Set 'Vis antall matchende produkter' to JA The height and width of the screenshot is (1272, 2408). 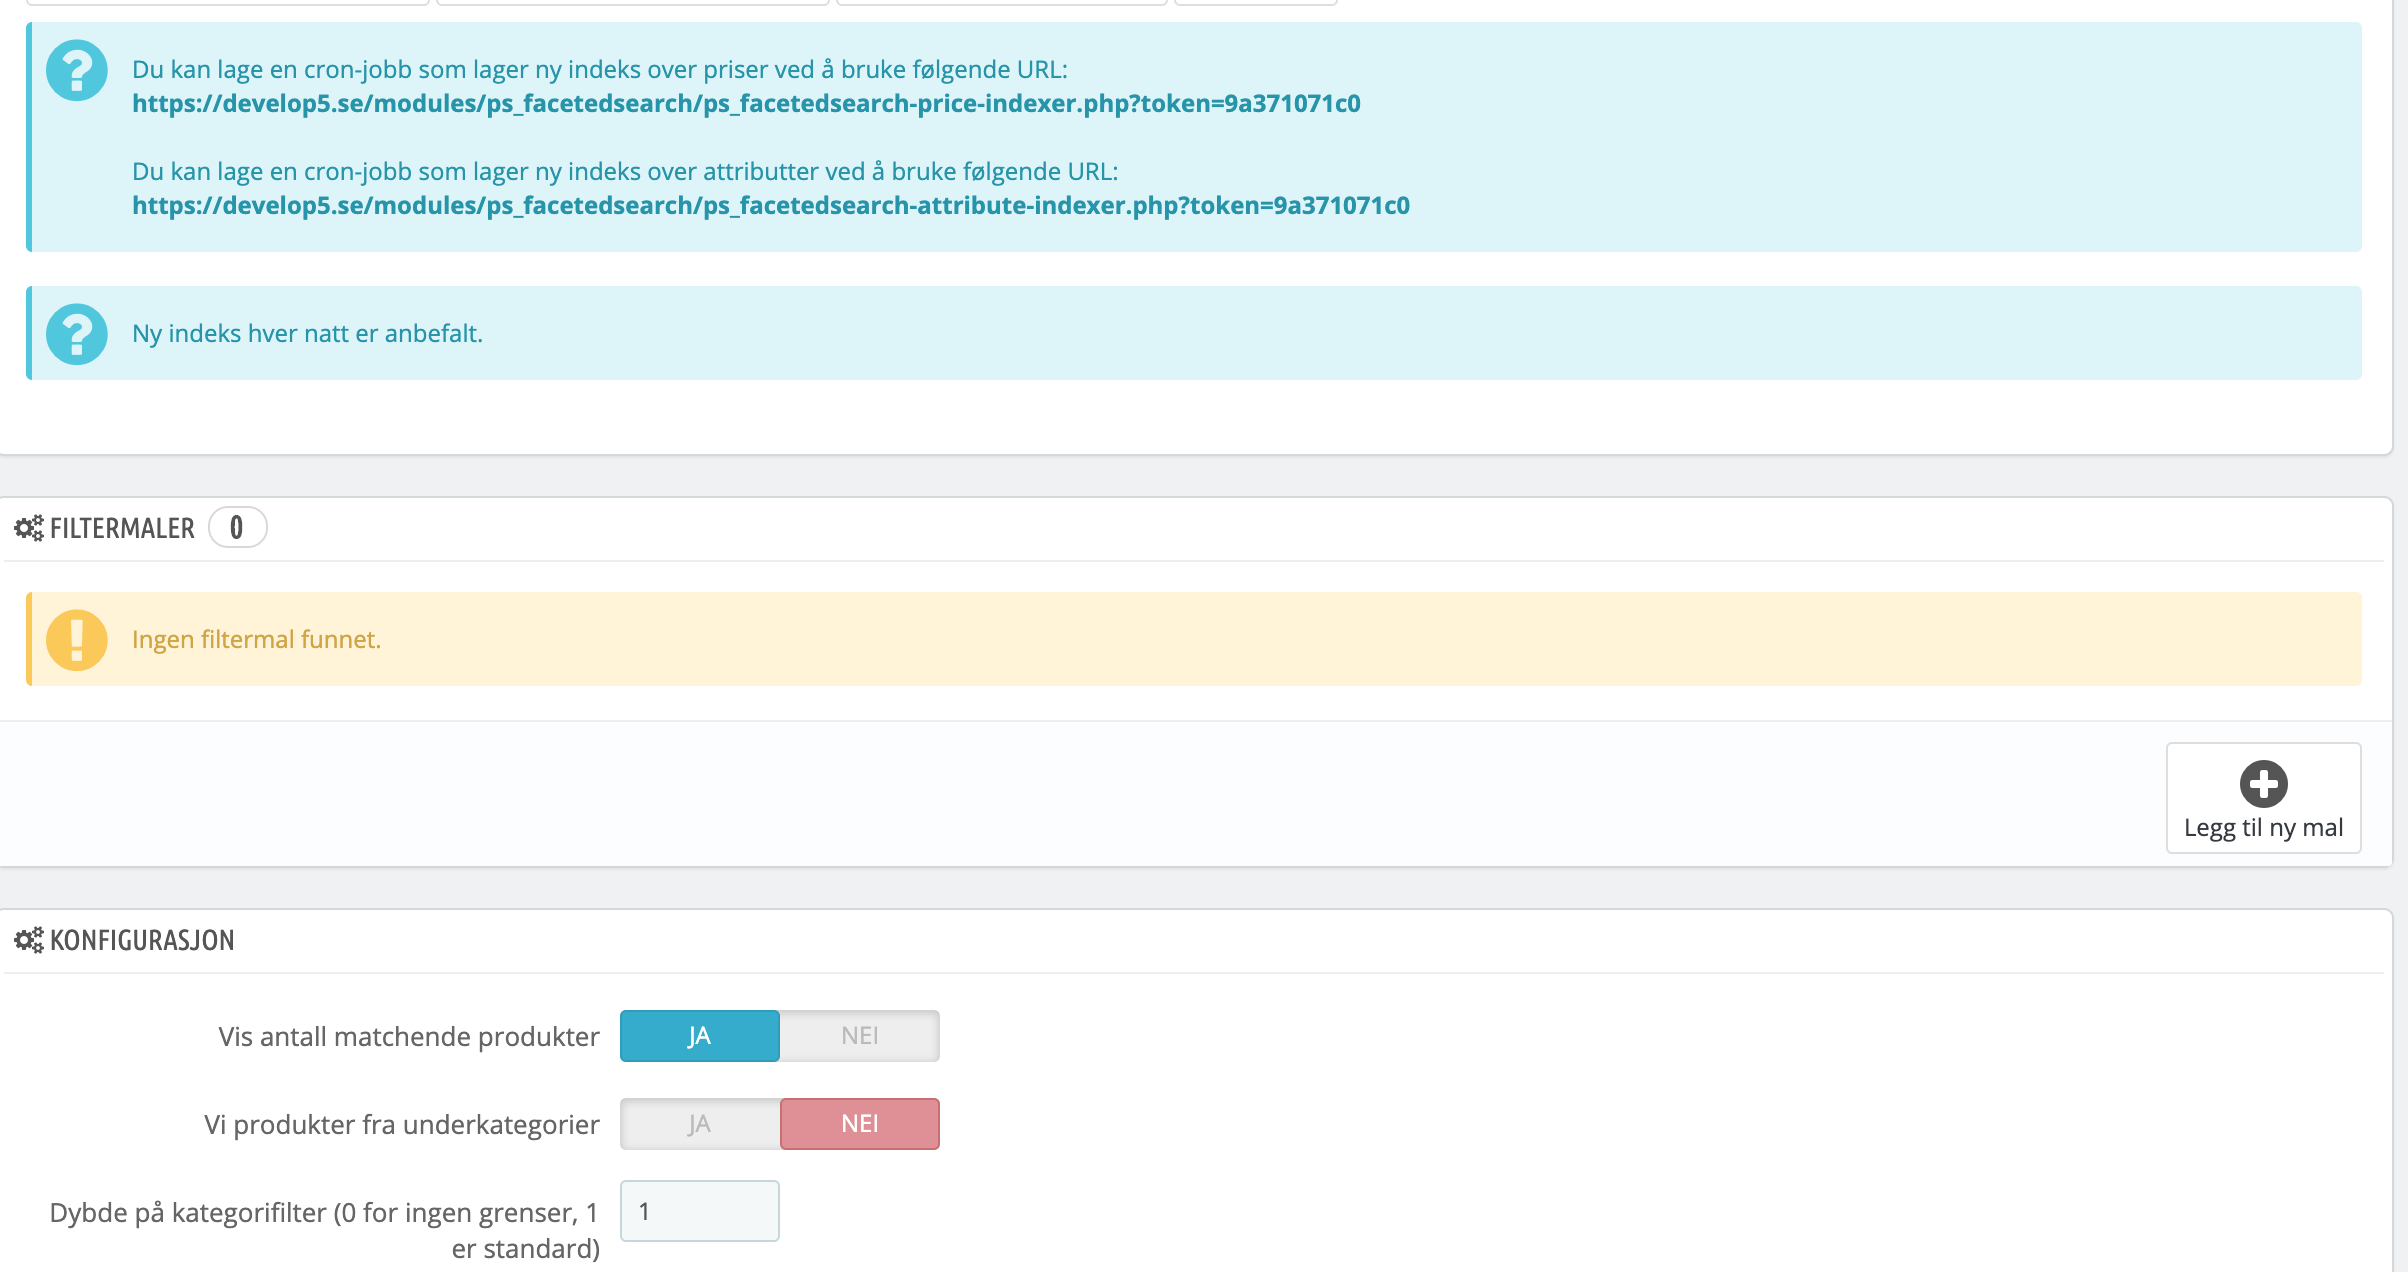coord(699,1036)
